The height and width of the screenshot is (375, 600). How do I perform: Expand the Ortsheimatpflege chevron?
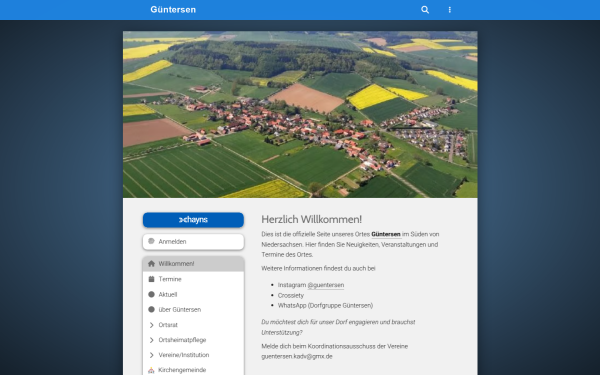151,340
